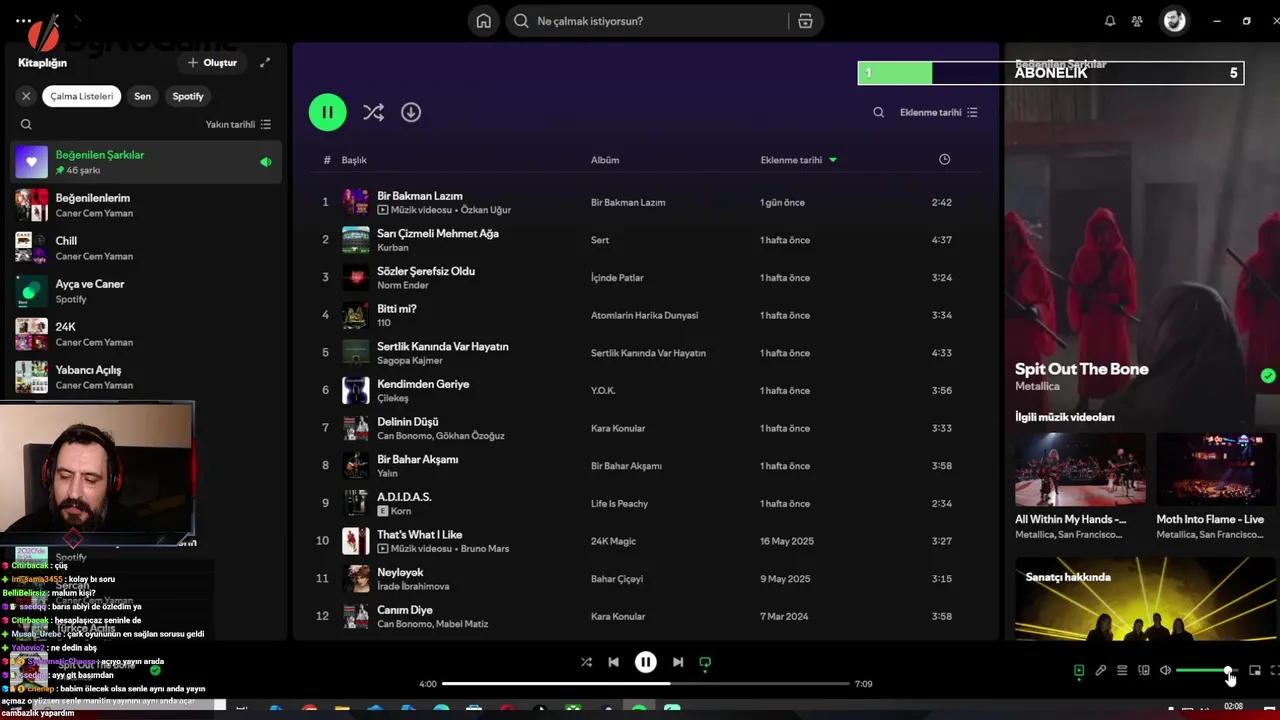Open the library search magnifier
The image size is (1280, 720).
(x=26, y=125)
